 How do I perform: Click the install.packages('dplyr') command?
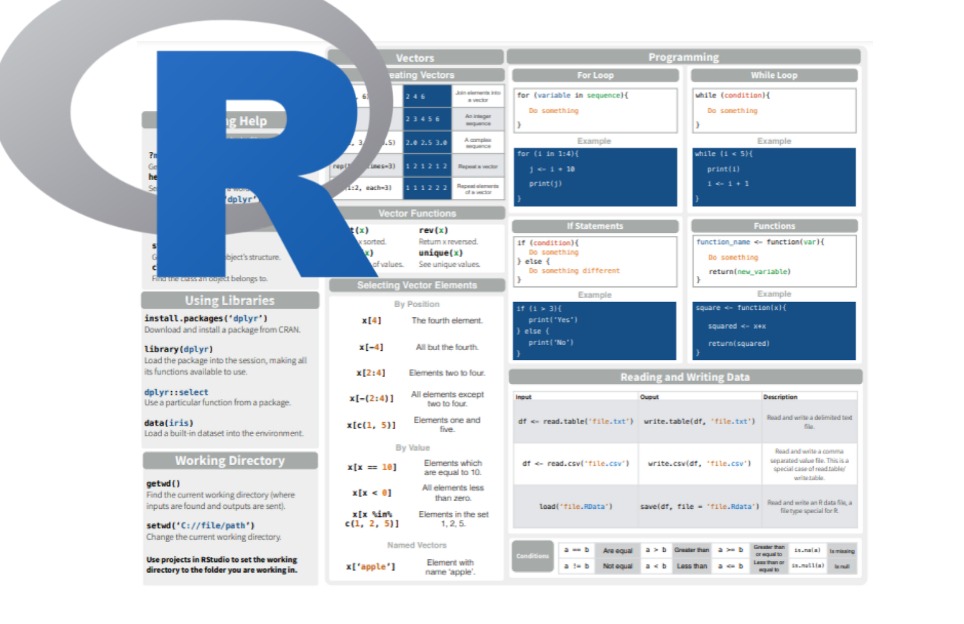[204, 317]
